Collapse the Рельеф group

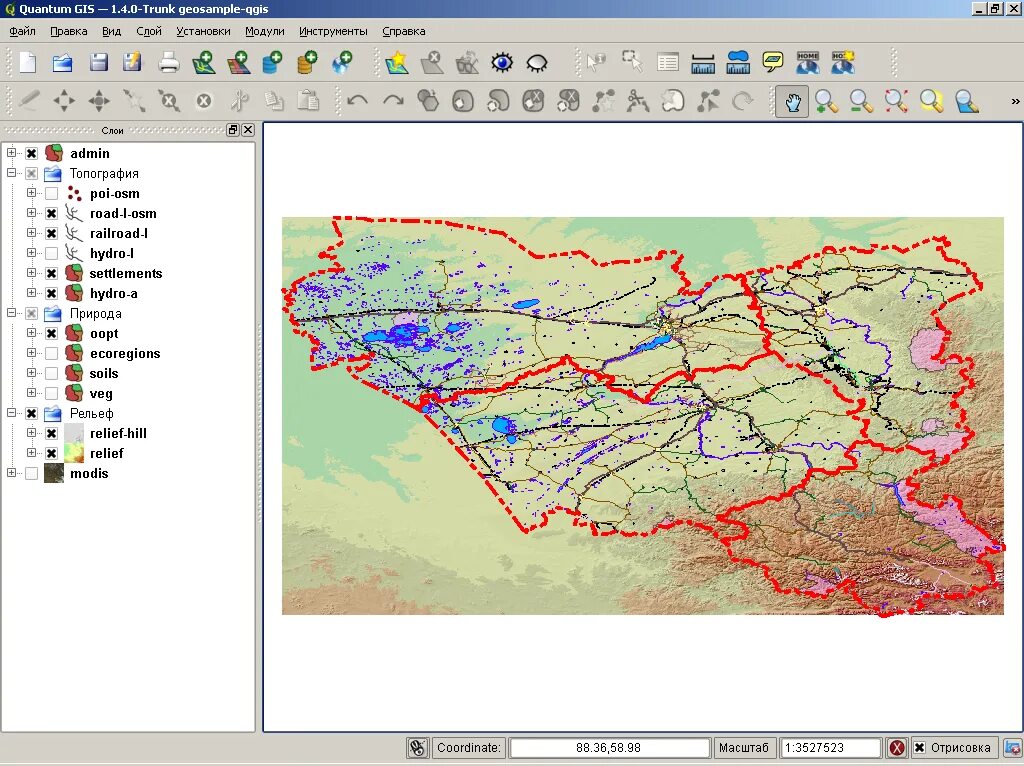click(11, 412)
